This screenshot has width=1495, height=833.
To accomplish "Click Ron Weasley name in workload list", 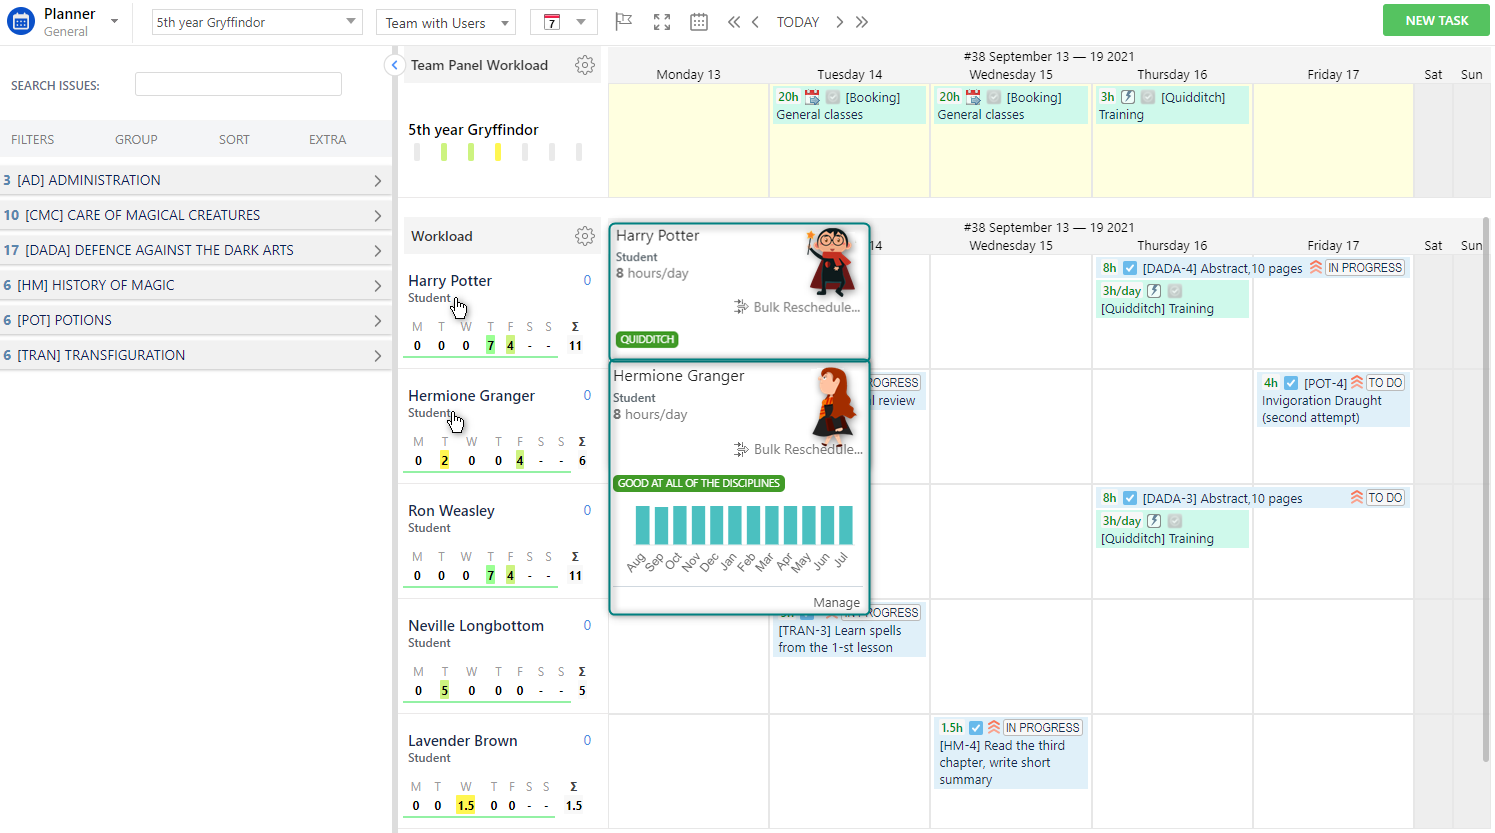I will point(451,511).
